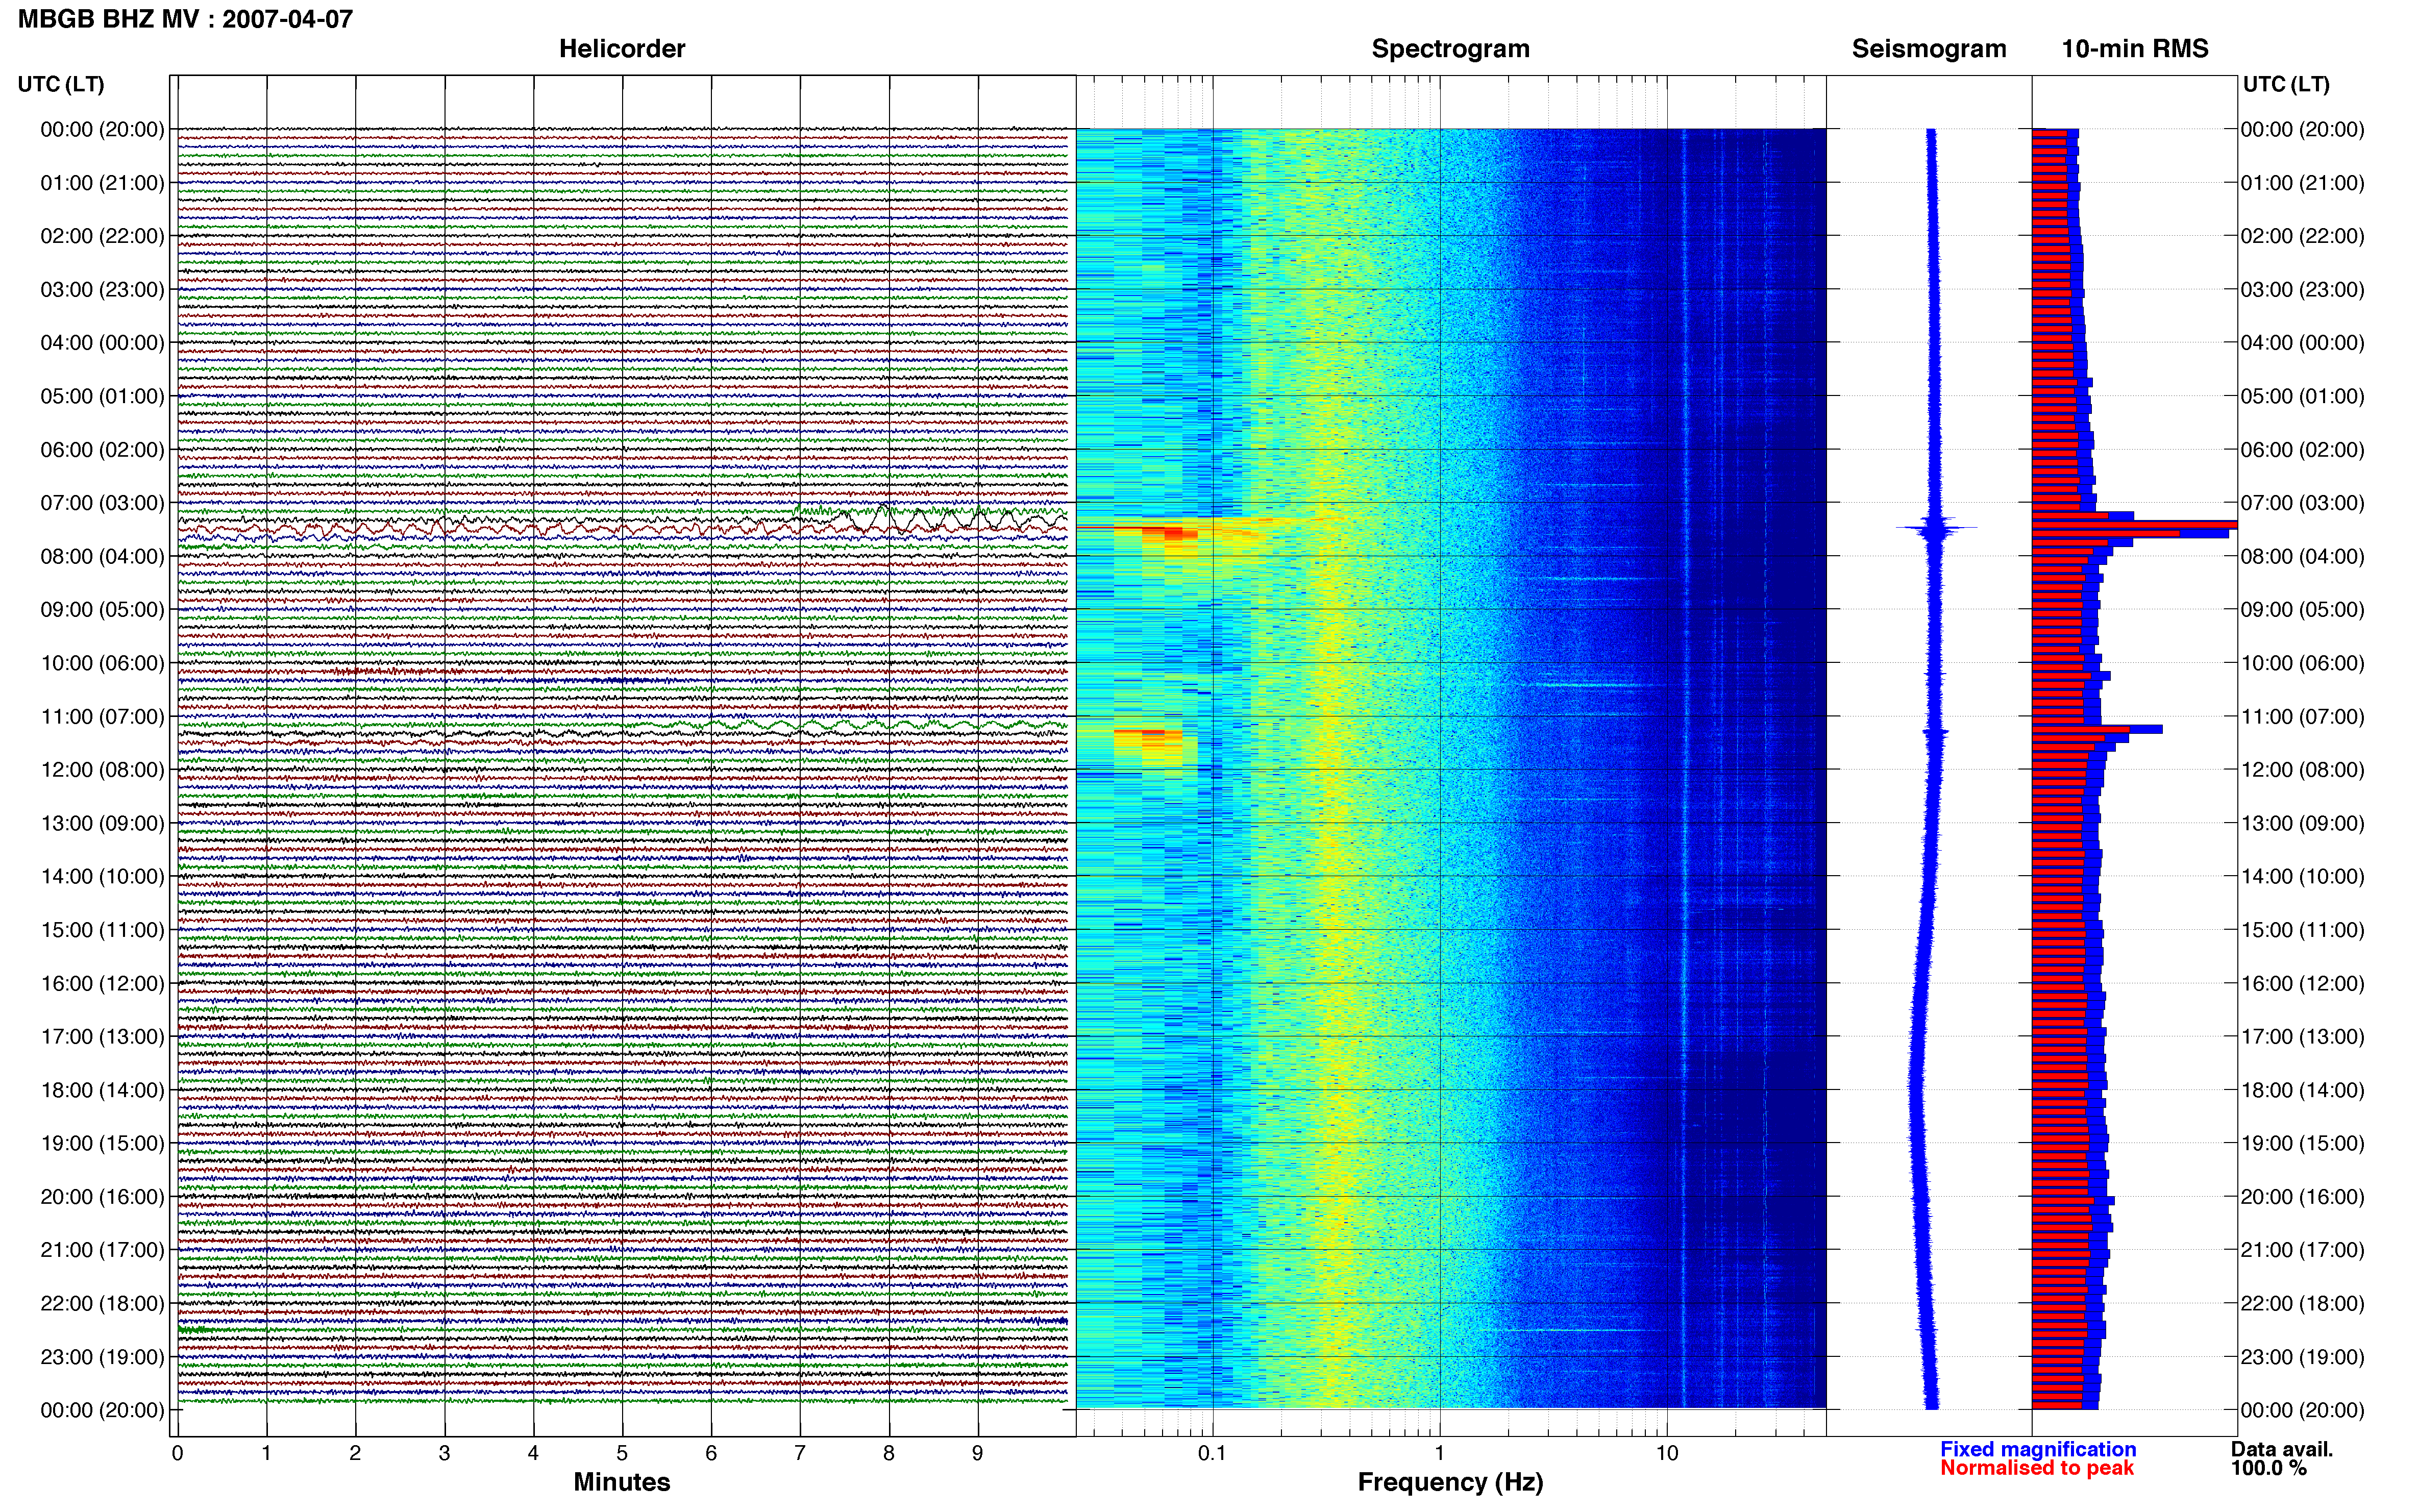
Task: Click the Data avail. label
Action: [2282, 1449]
